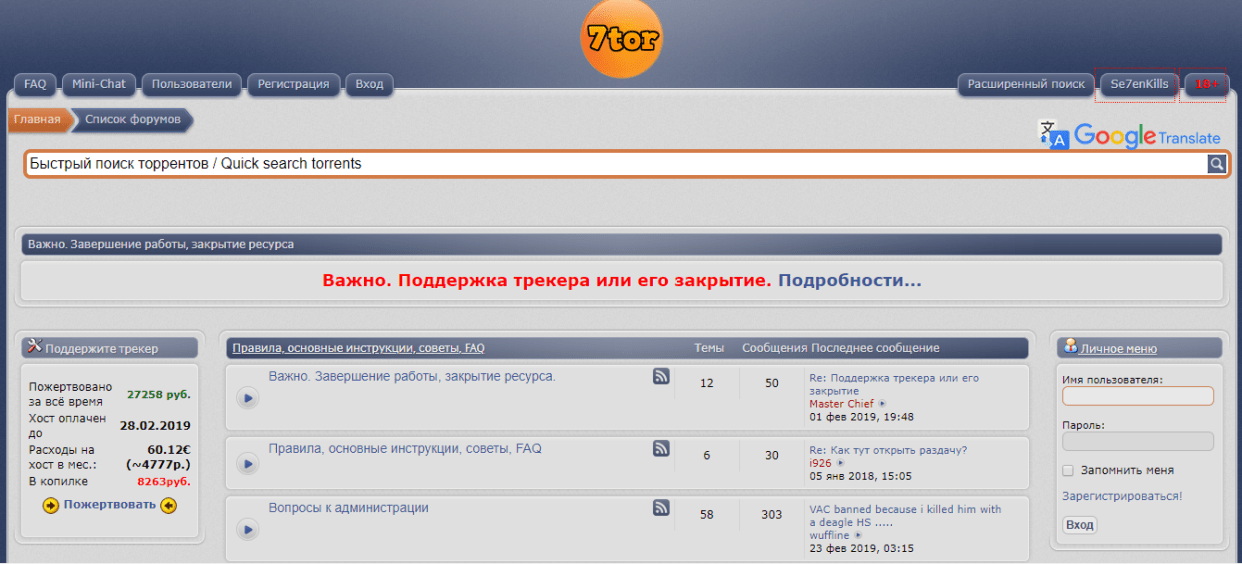
Task: Focus the Имя пользователя input field
Action: [1137, 396]
